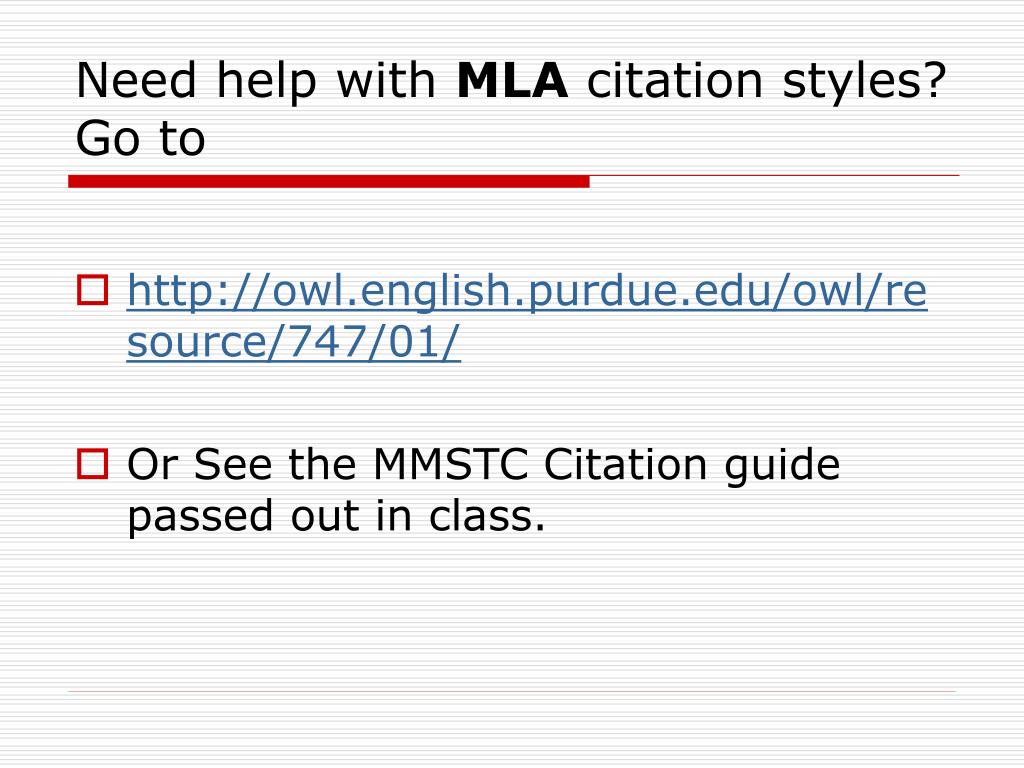Click the question mark ending the title
1024x768 pixels.
point(935,81)
